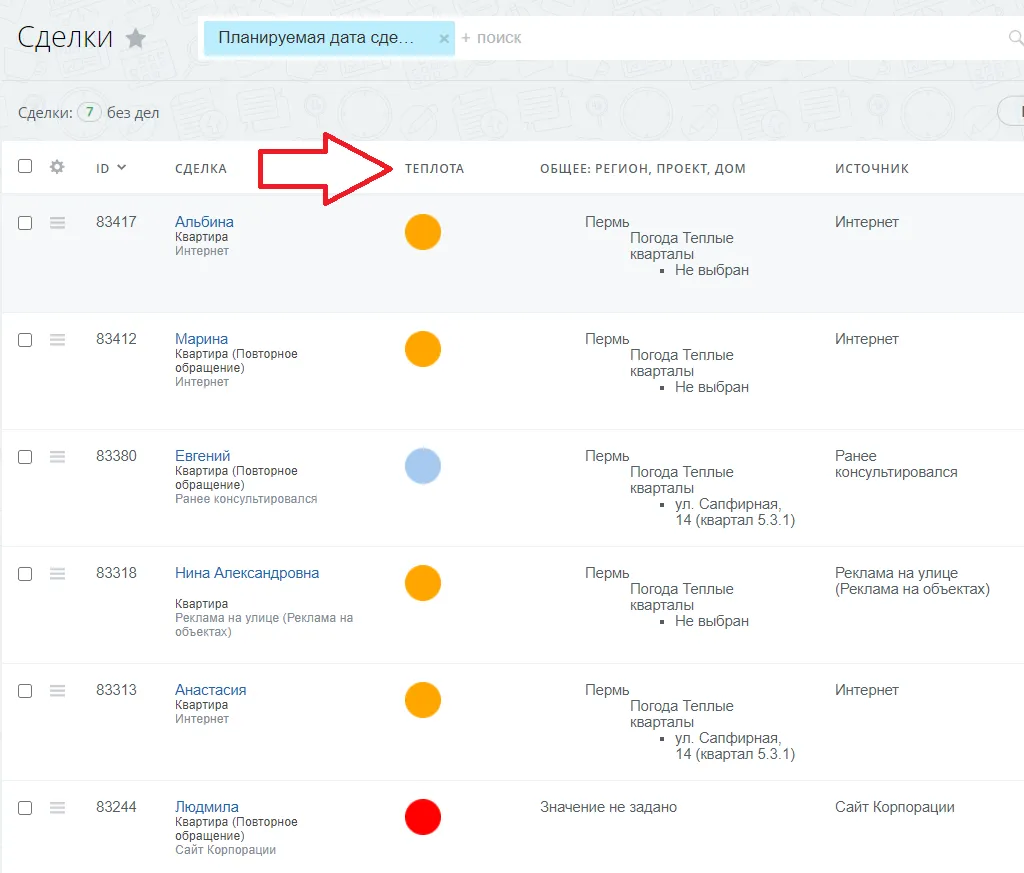Click the search magnifier icon
Viewport: 1024px width, 873px height.
1015,39
